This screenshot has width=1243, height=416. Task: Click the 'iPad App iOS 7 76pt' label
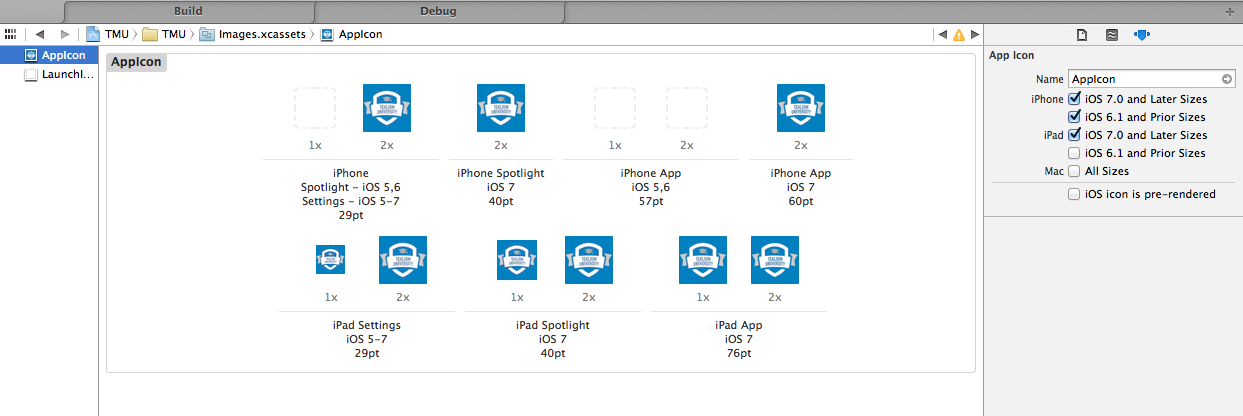click(739, 339)
